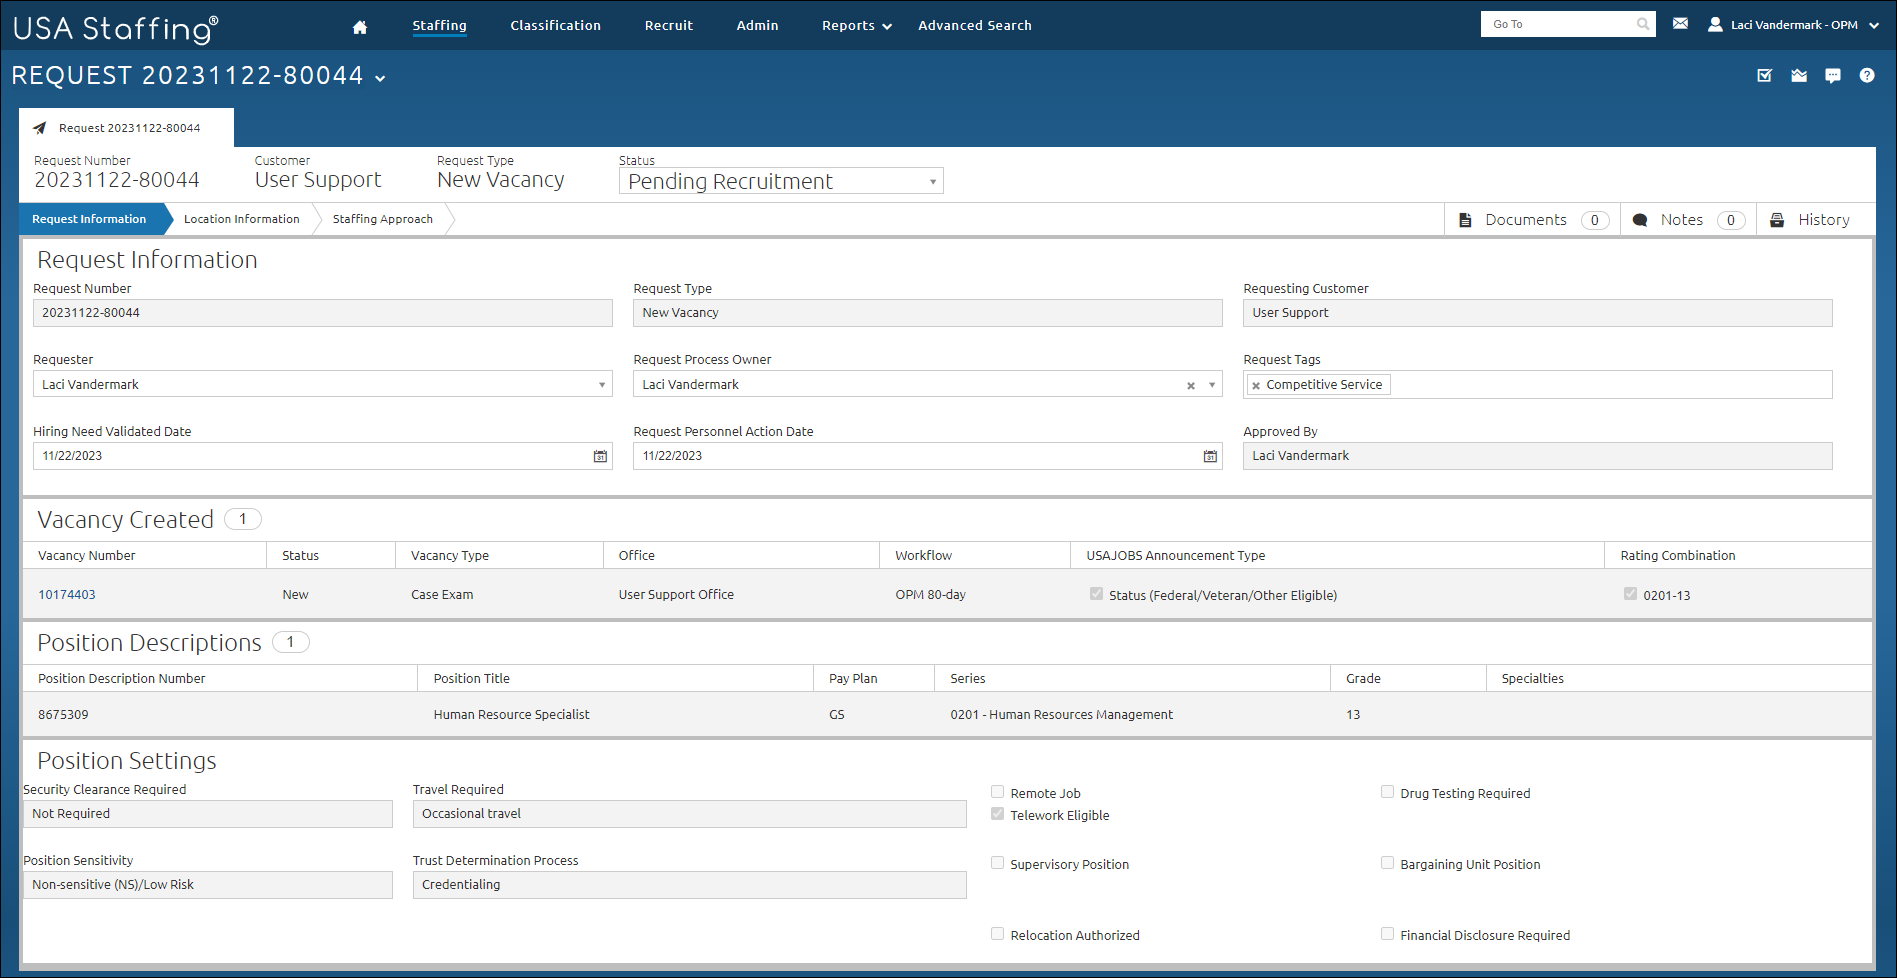Open vacancy 10174403 link
1897x978 pixels.
[66, 594]
